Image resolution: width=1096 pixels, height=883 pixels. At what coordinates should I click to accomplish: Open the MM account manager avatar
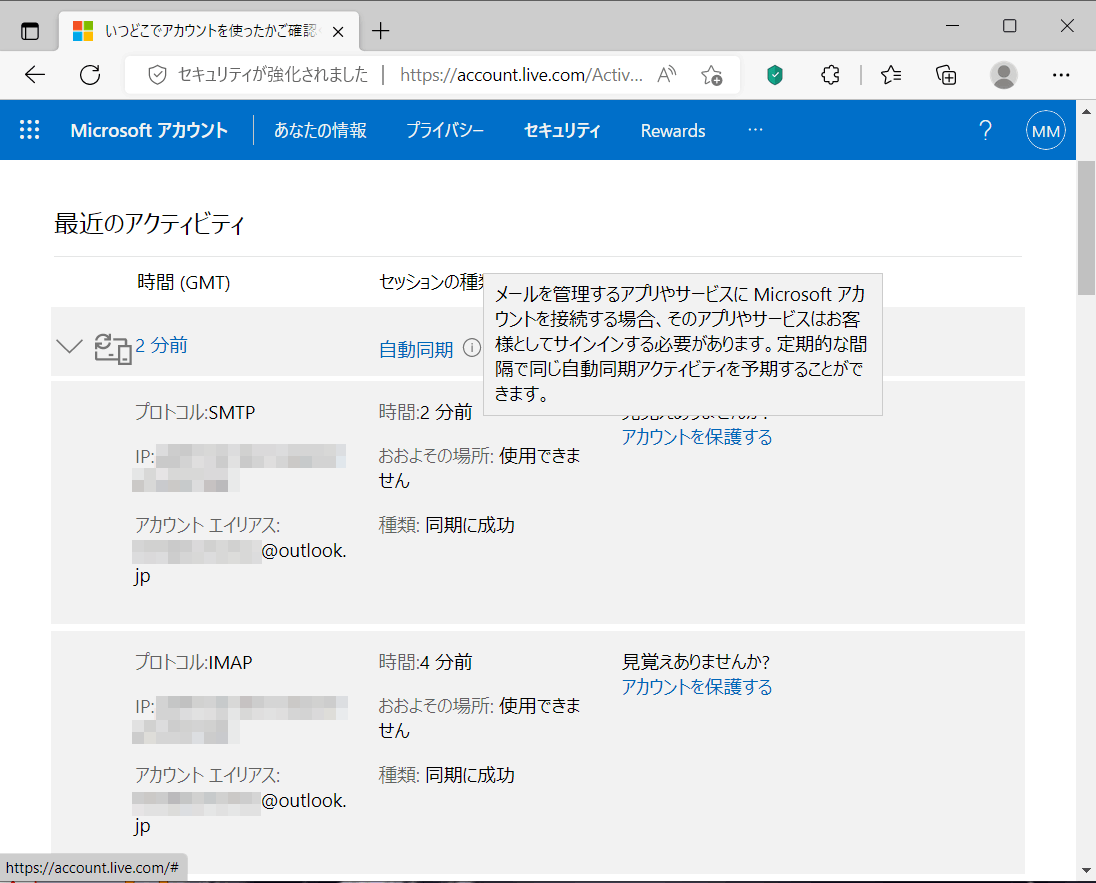pyautogui.click(x=1046, y=131)
